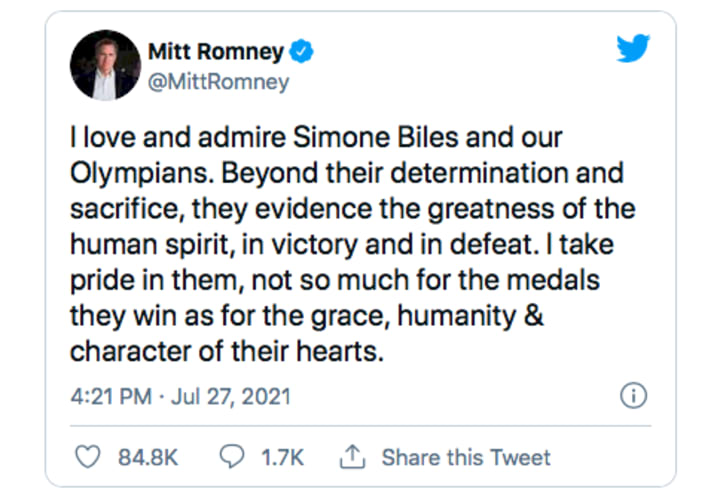
Task: Open the tweet info circle icon
Action: [x=632, y=397]
